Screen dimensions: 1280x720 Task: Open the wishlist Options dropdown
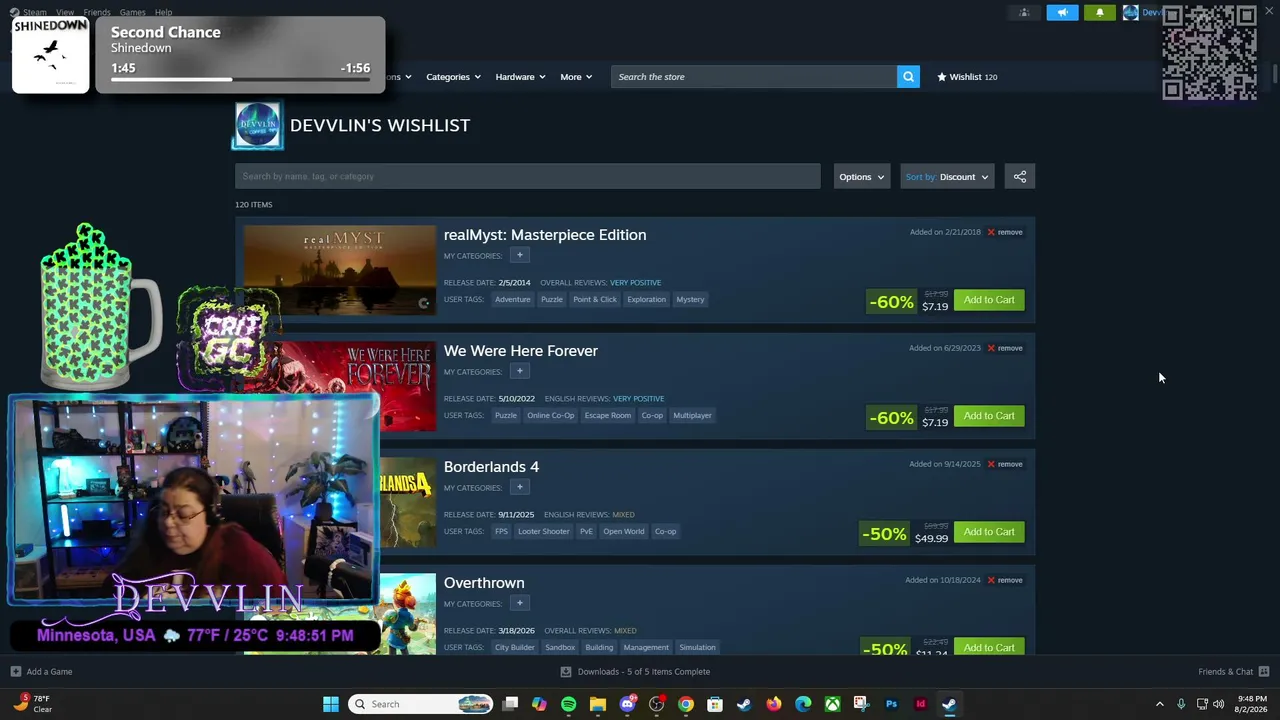click(x=861, y=177)
